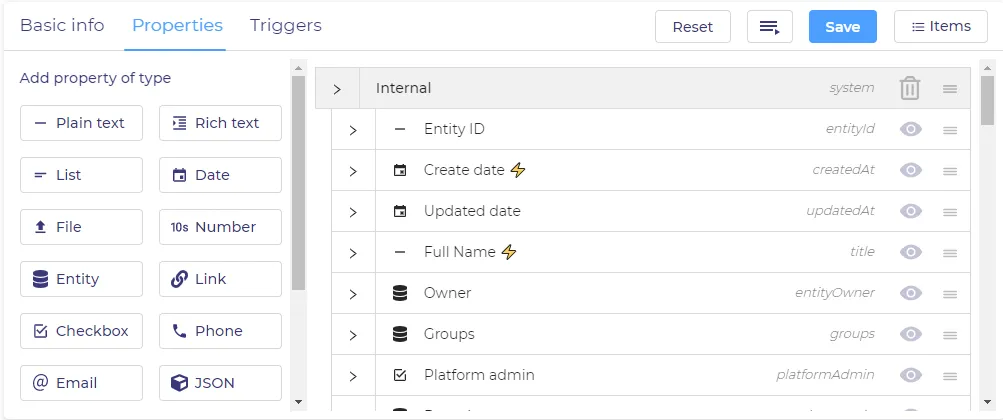
Task: Click the drag handle on Owner row
Action: click(x=950, y=293)
